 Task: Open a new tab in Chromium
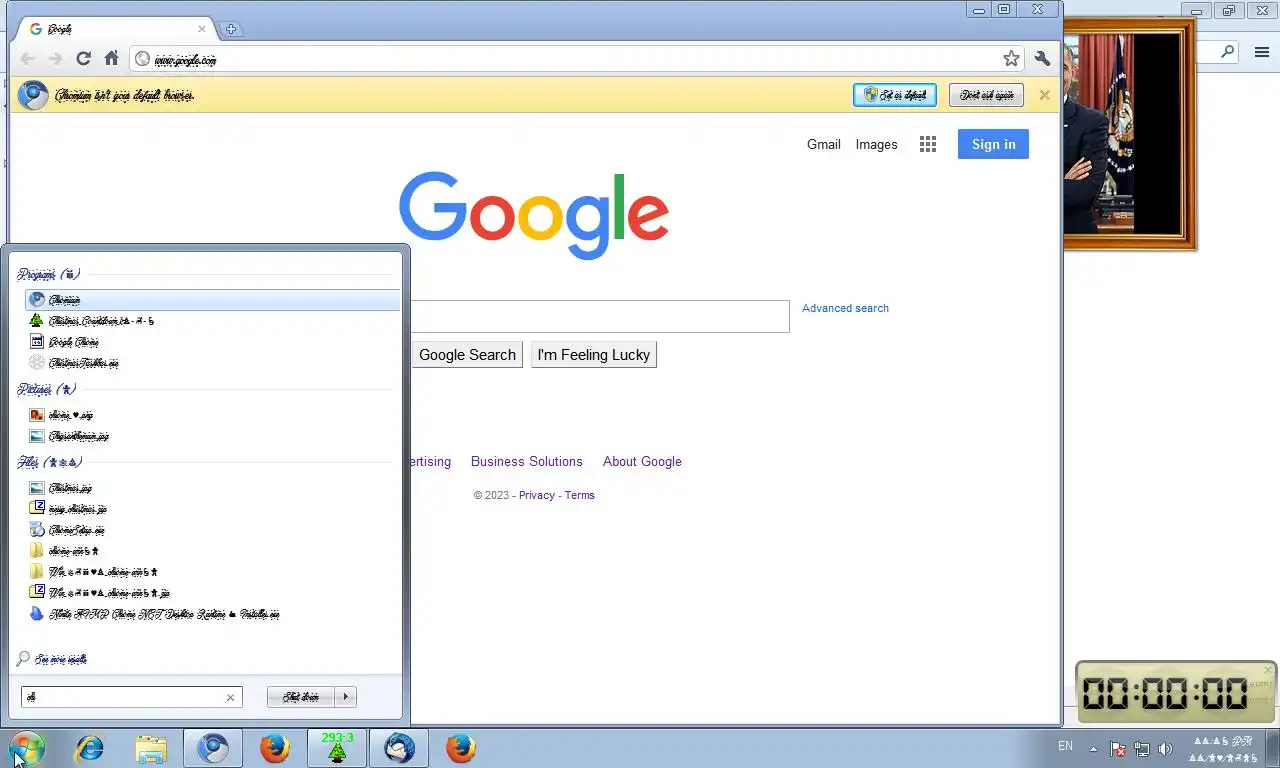tap(230, 29)
